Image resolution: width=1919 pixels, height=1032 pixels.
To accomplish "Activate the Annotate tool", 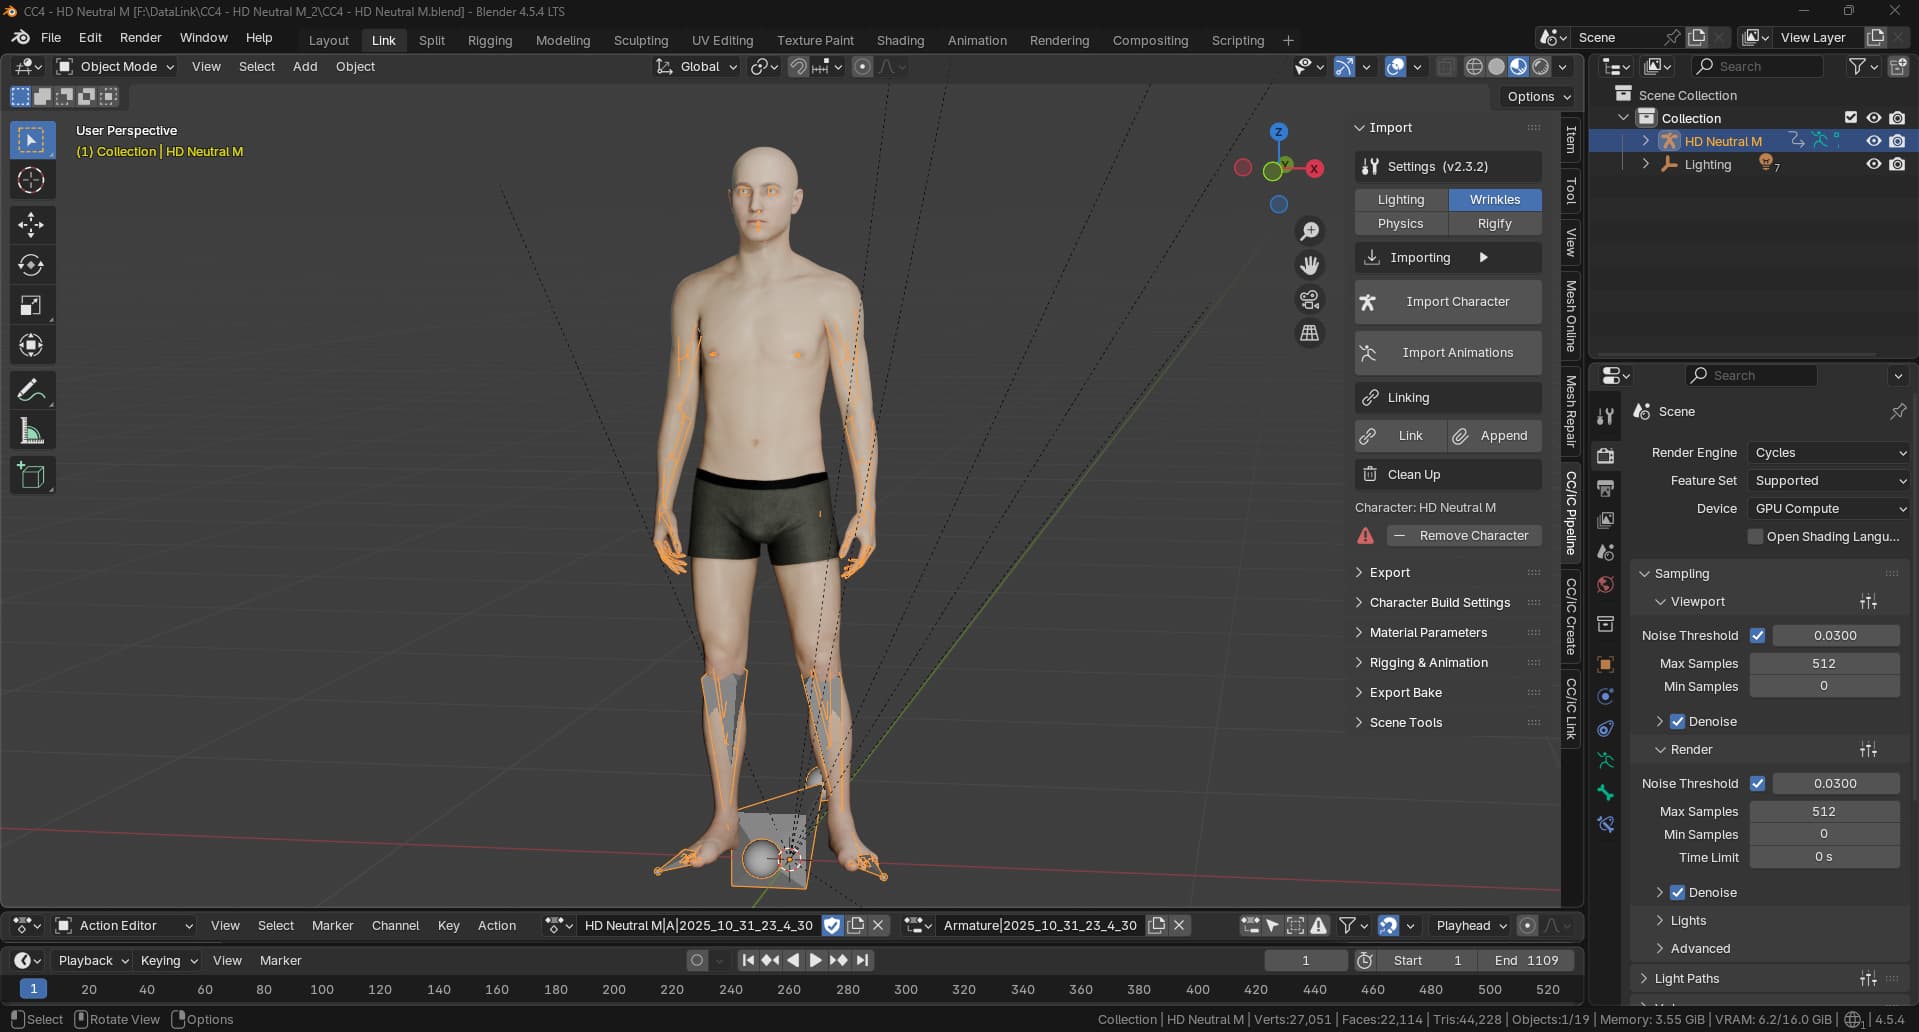I will pos(31,390).
